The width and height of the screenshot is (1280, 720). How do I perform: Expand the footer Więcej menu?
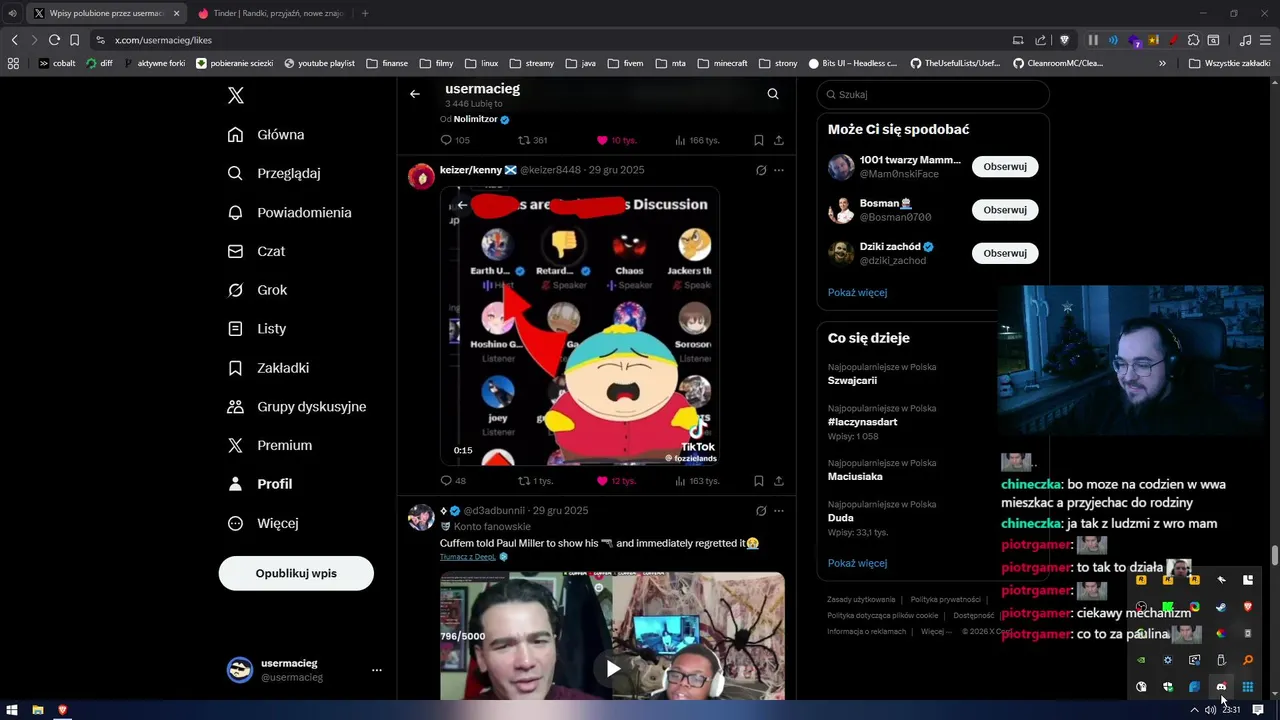coord(936,632)
